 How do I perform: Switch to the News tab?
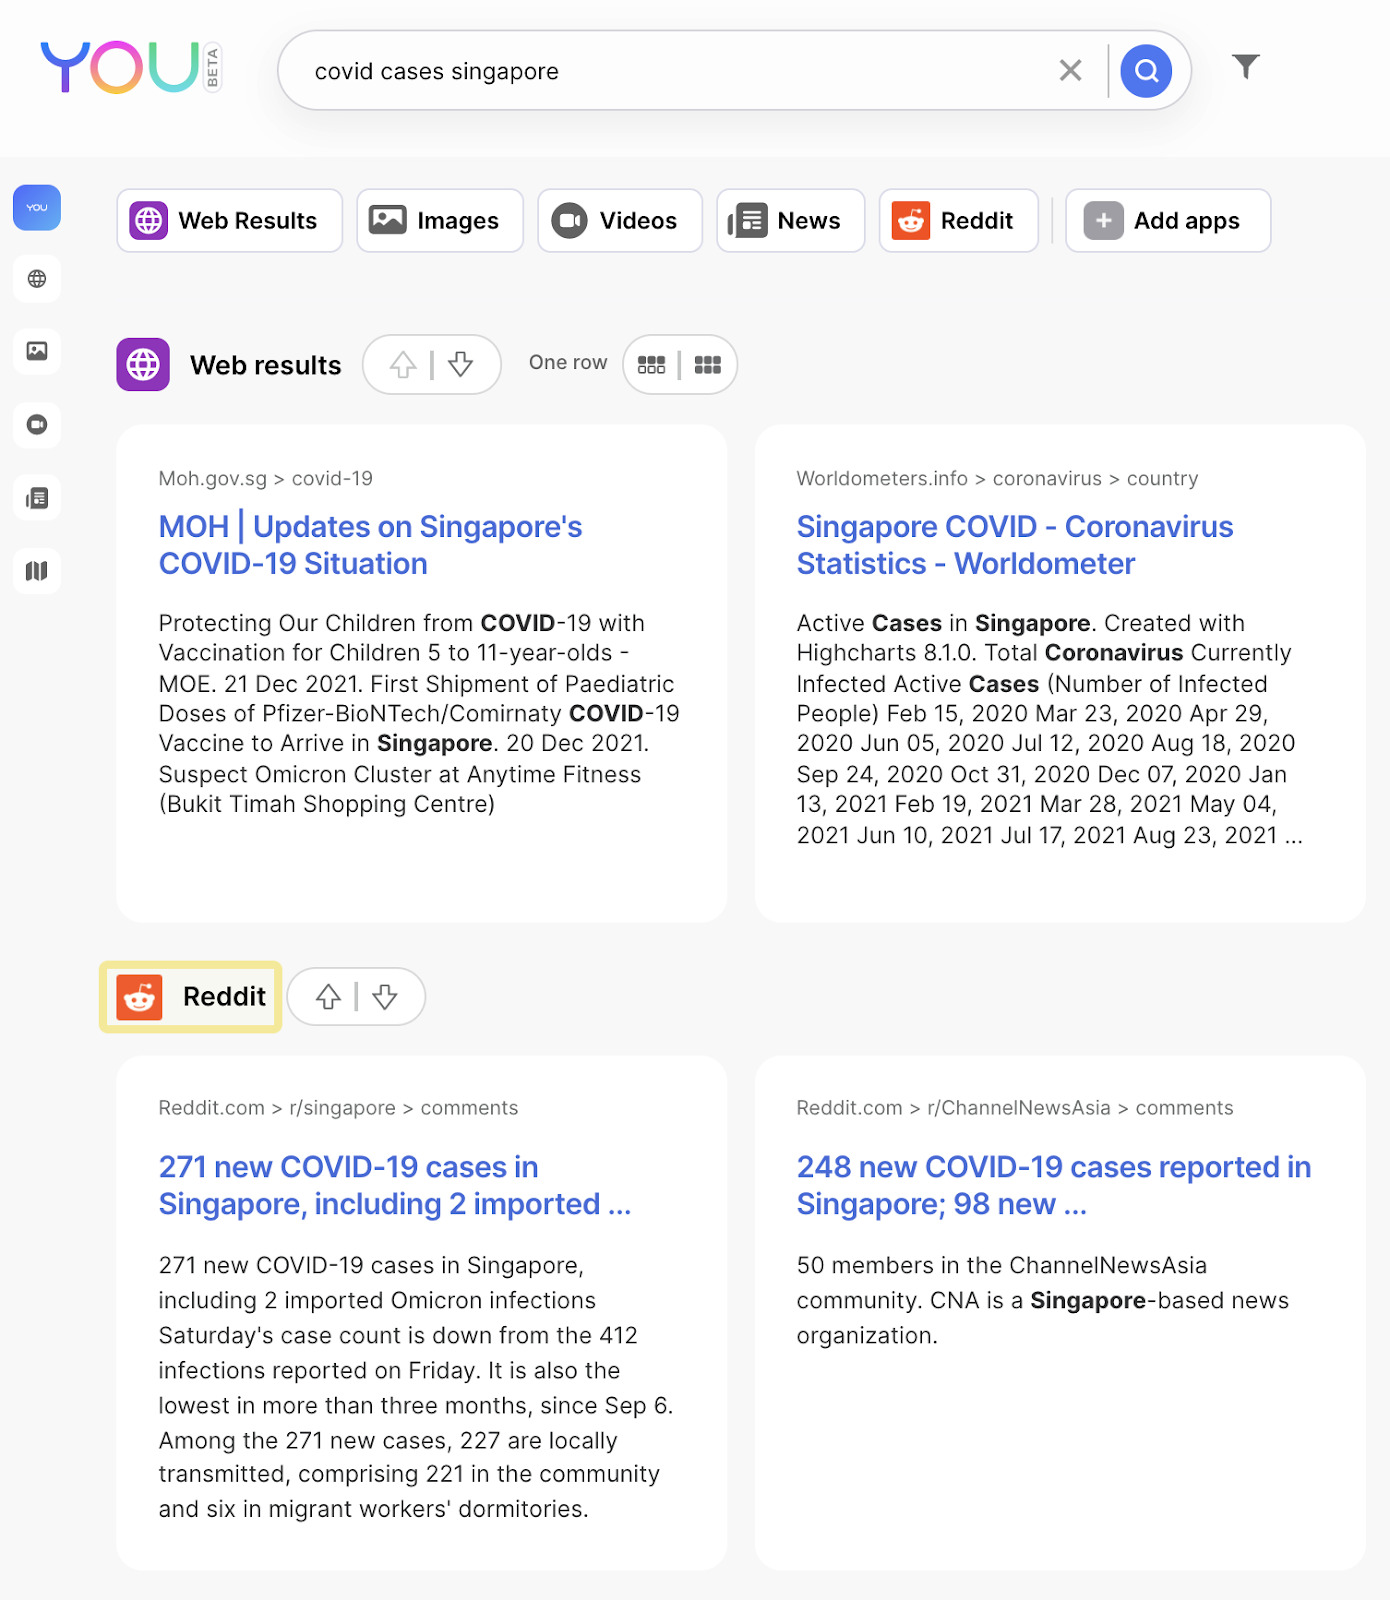790,221
